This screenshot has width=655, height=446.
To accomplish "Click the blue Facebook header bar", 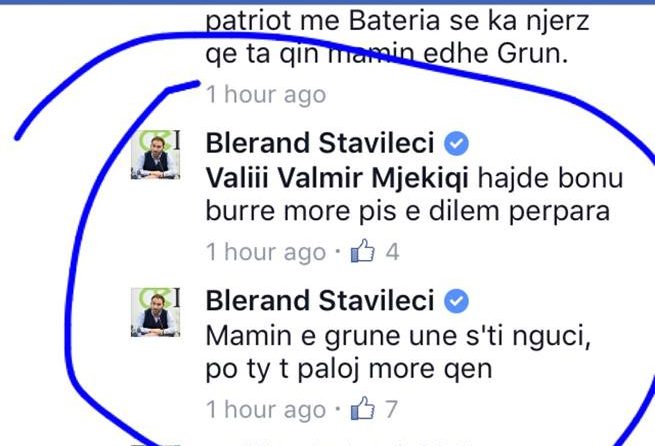I will [x=328, y=2].
